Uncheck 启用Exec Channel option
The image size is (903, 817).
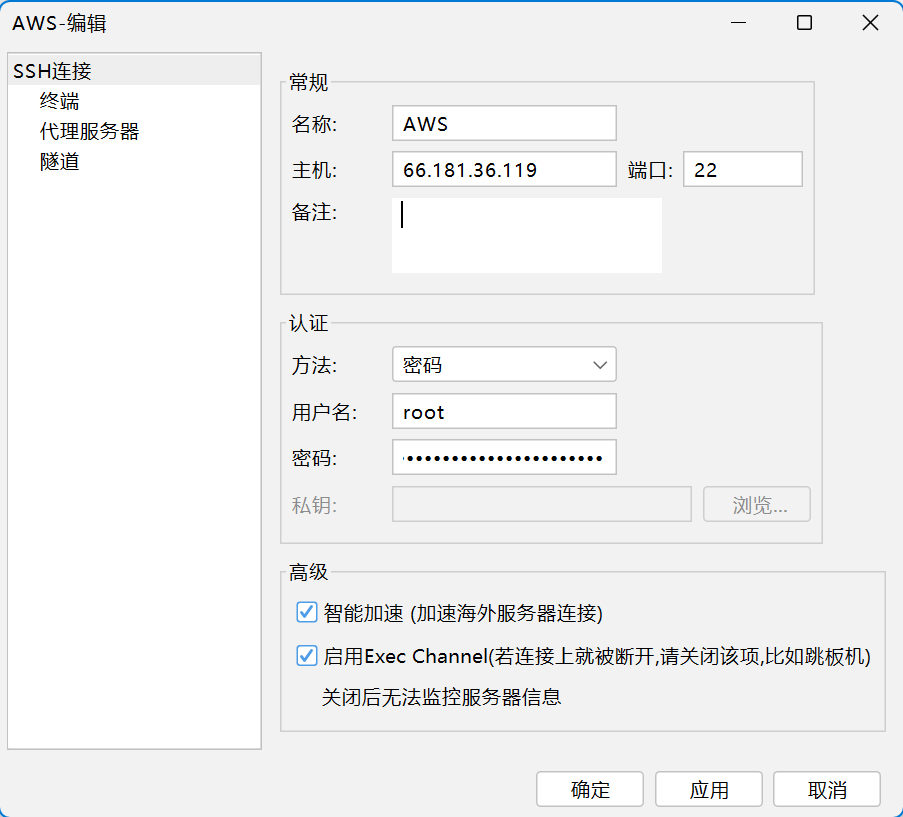pyautogui.click(x=307, y=657)
